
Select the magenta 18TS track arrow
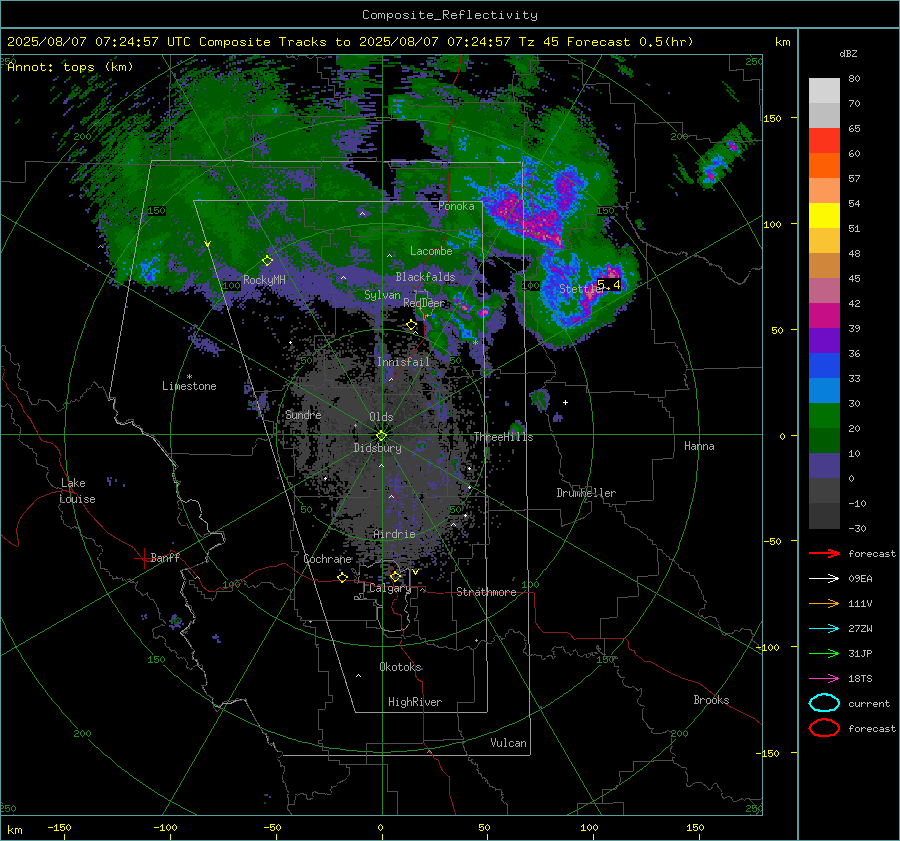pos(824,679)
